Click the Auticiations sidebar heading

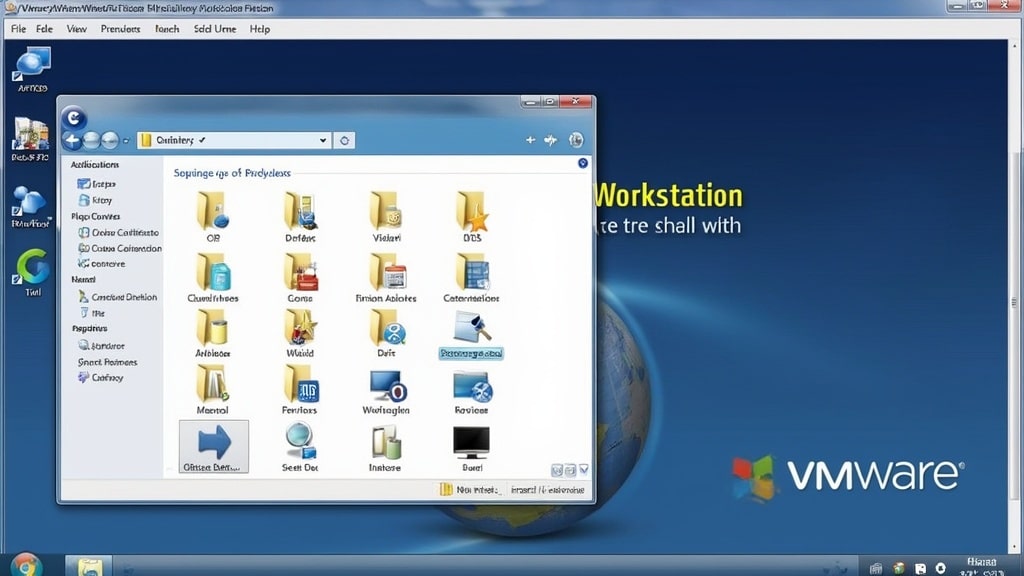point(95,165)
